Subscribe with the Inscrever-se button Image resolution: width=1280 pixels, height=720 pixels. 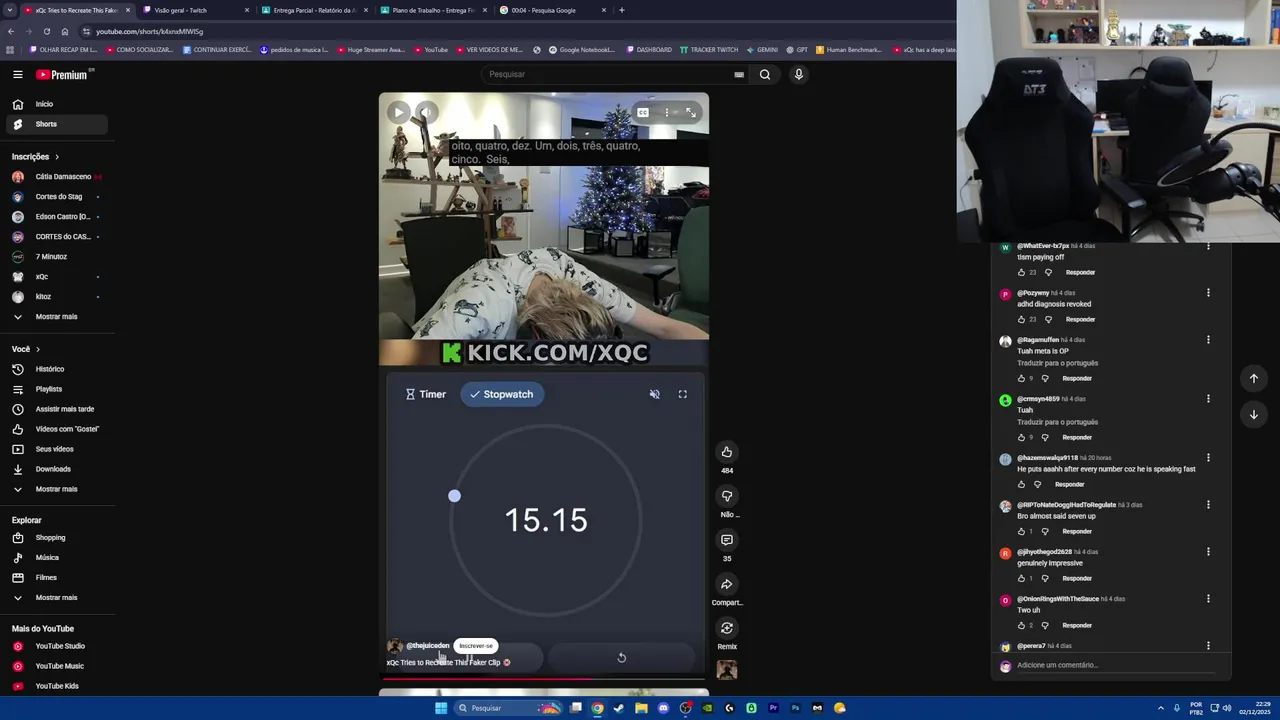tap(476, 646)
